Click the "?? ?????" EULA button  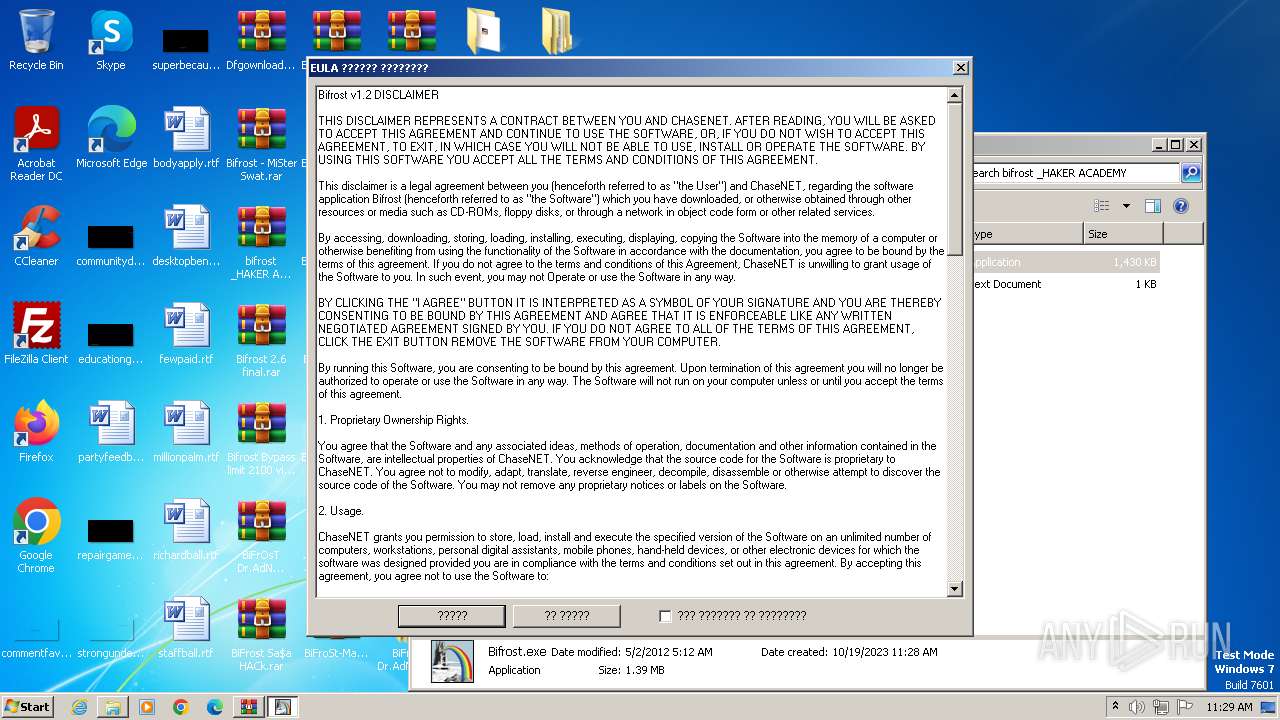pyautogui.click(x=567, y=616)
